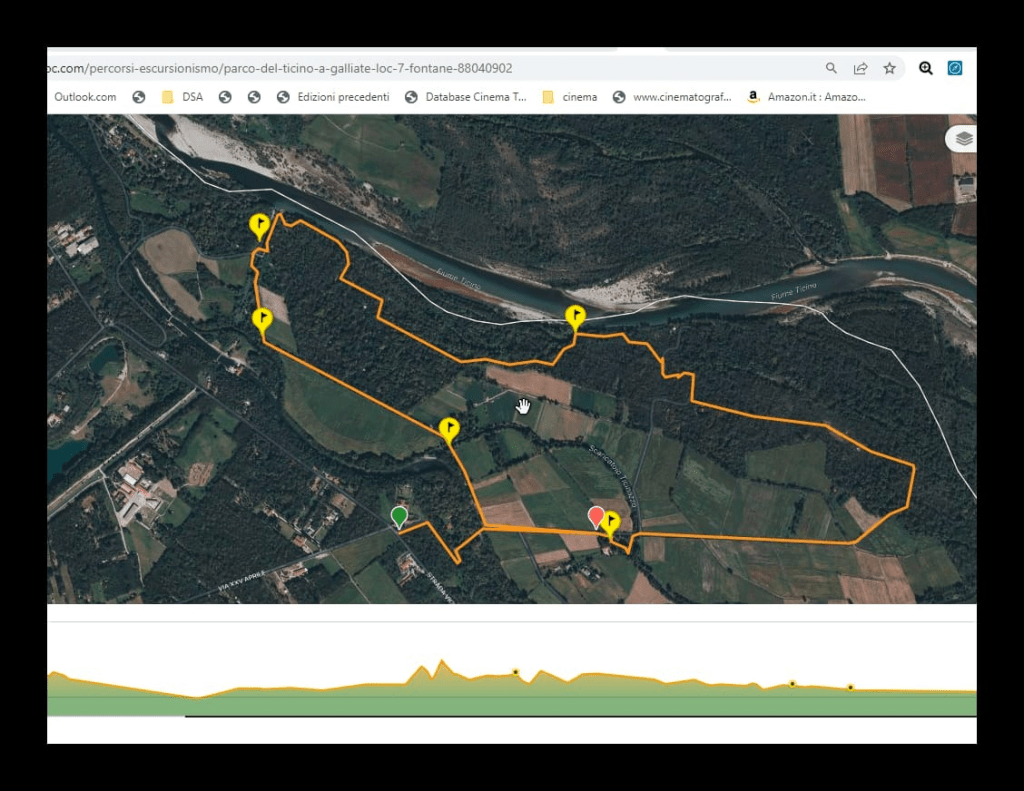Click yellow flag adjacent to red end marker

tap(610, 522)
